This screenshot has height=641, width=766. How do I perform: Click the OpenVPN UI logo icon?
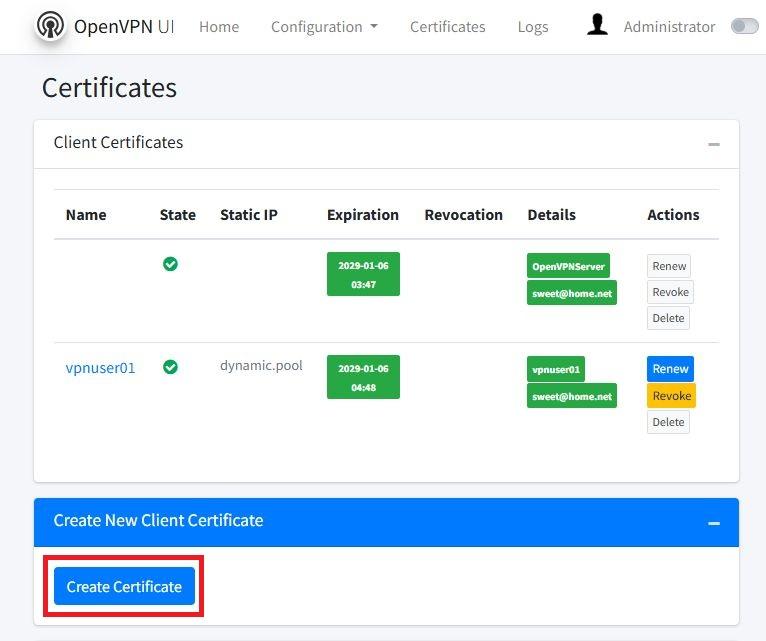[x=50, y=25]
